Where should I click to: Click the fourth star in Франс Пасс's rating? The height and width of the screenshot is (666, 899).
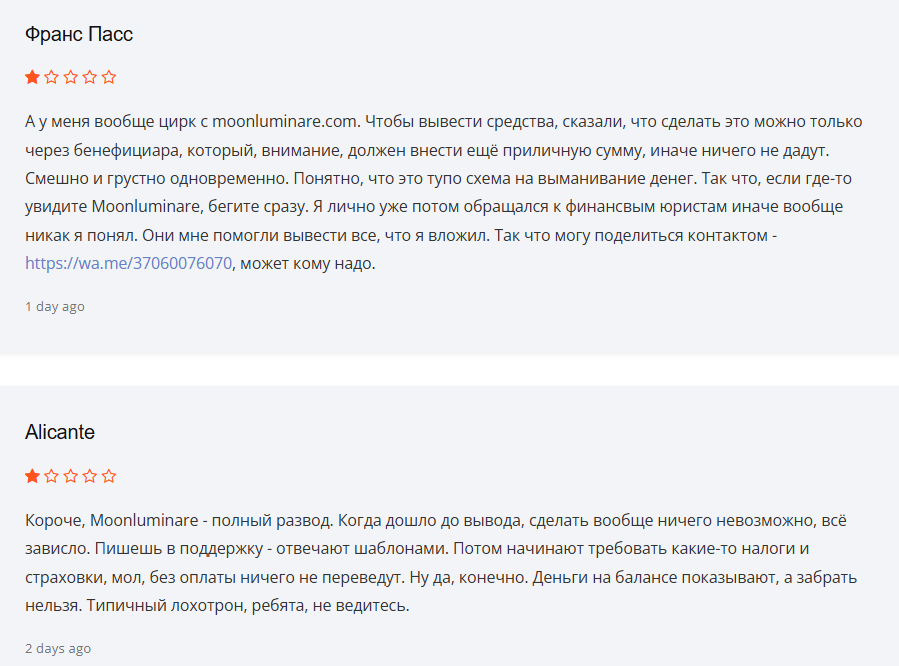90,77
